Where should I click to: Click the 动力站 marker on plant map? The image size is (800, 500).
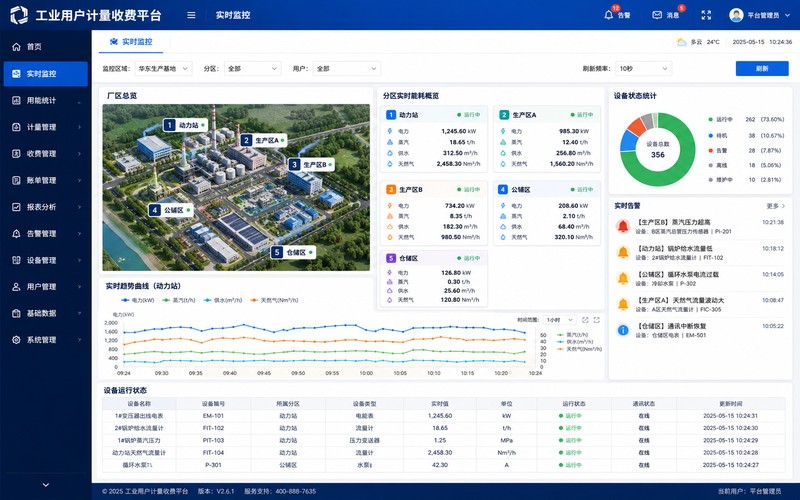point(186,125)
